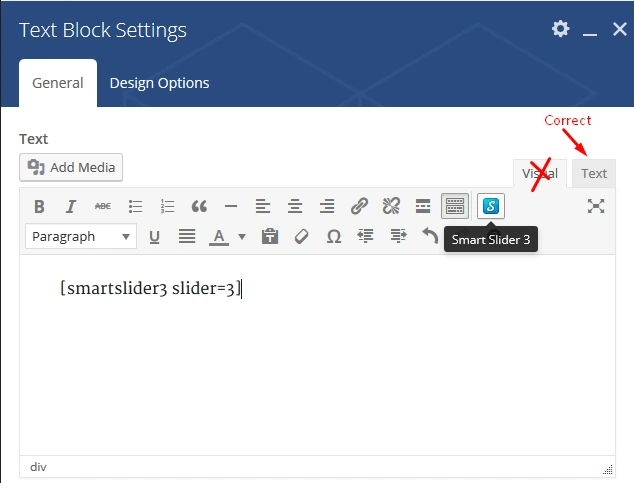634x483 pixels.
Task: Clear formatting with the eraser icon
Action: tap(302, 236)
